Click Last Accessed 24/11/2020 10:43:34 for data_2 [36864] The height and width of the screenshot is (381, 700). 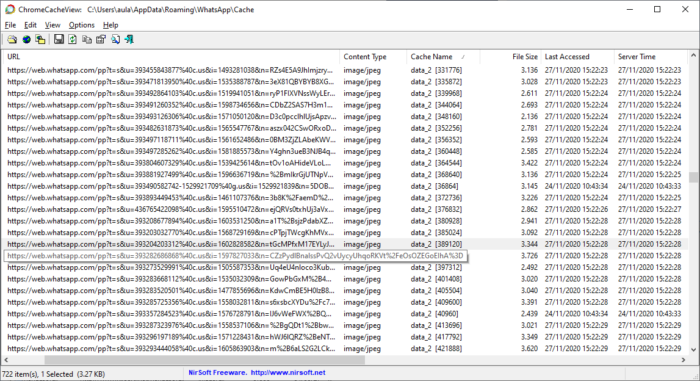click(576, 186)
